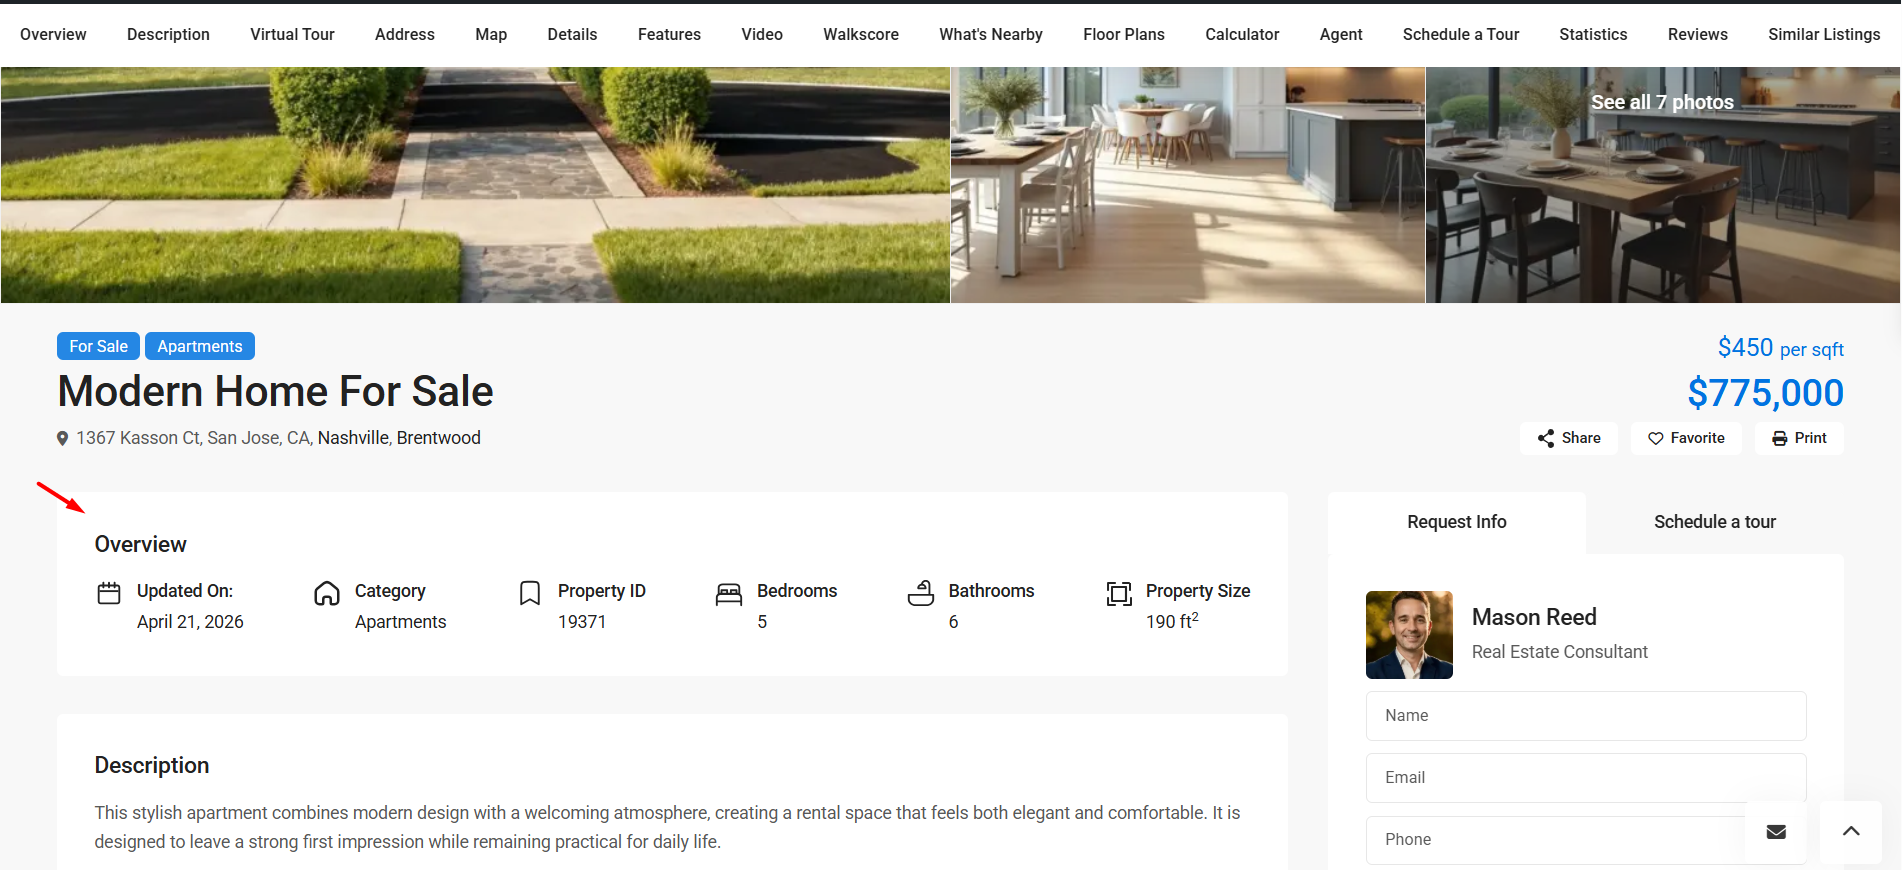Click the envelope message floating icon
This screenshot has width=1902, height=870.
tap(1776, 831)
